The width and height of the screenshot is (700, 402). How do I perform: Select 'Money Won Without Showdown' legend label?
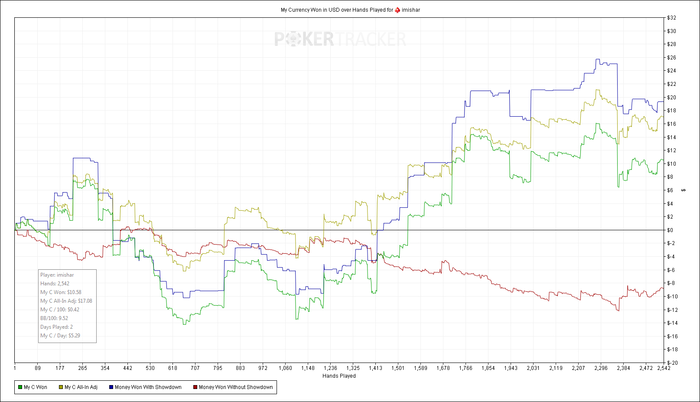tap(236, 387)
